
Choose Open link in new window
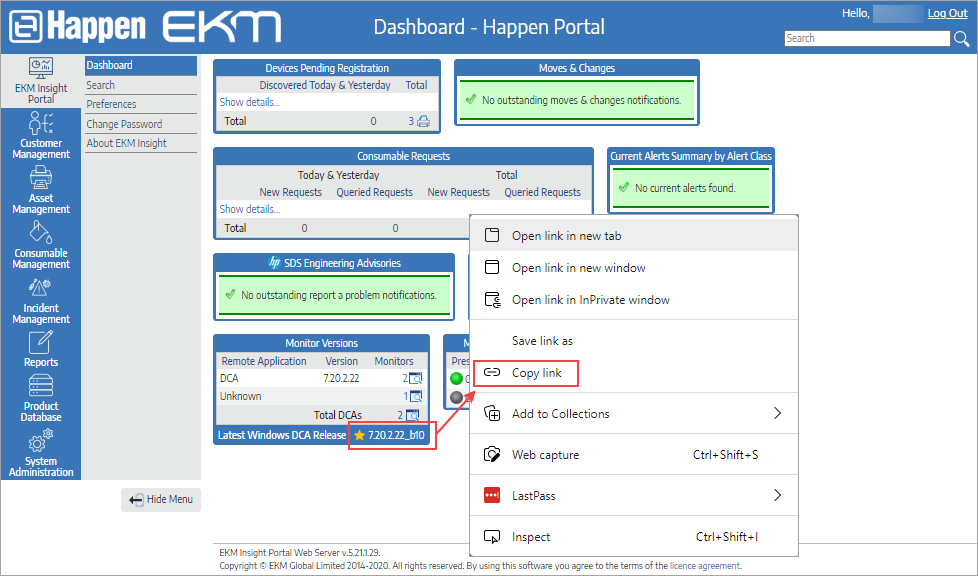[x=634, y=268]
